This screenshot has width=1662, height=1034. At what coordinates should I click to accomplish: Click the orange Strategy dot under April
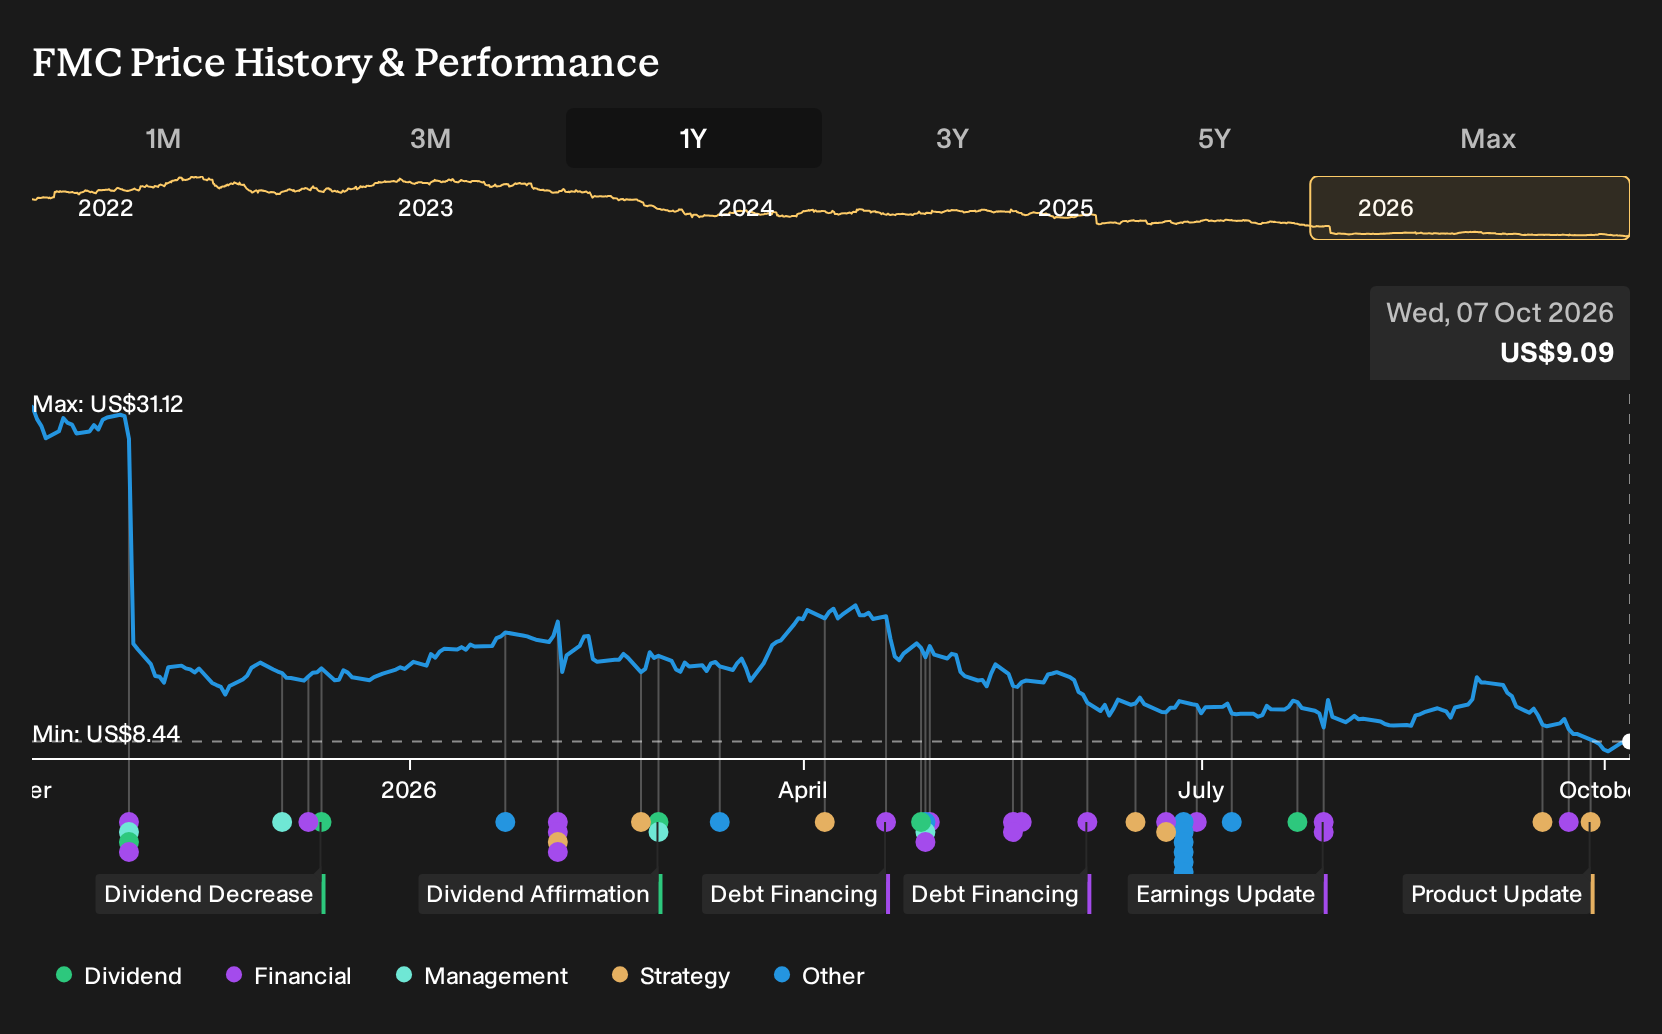[824, 822]
